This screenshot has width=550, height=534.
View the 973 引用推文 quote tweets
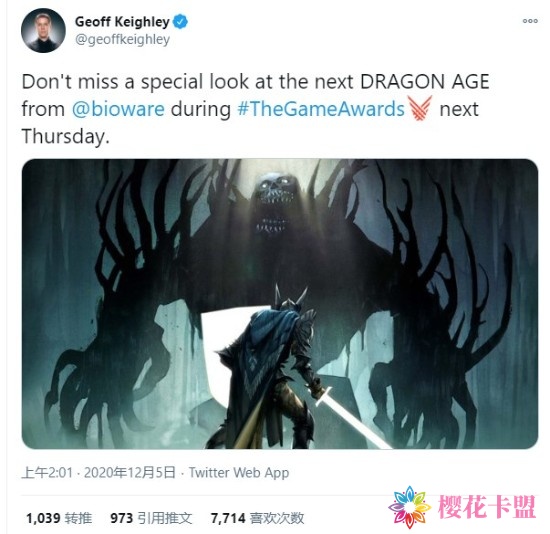point(151,518)
